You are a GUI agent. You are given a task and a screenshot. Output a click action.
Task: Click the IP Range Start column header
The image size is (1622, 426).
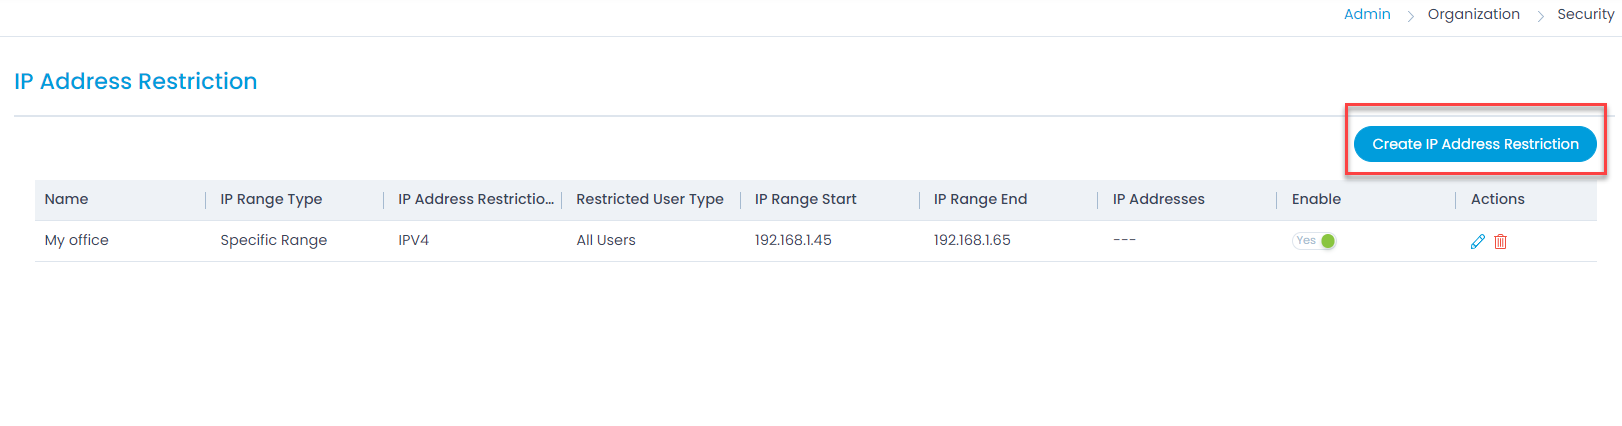tap(806, 199)
